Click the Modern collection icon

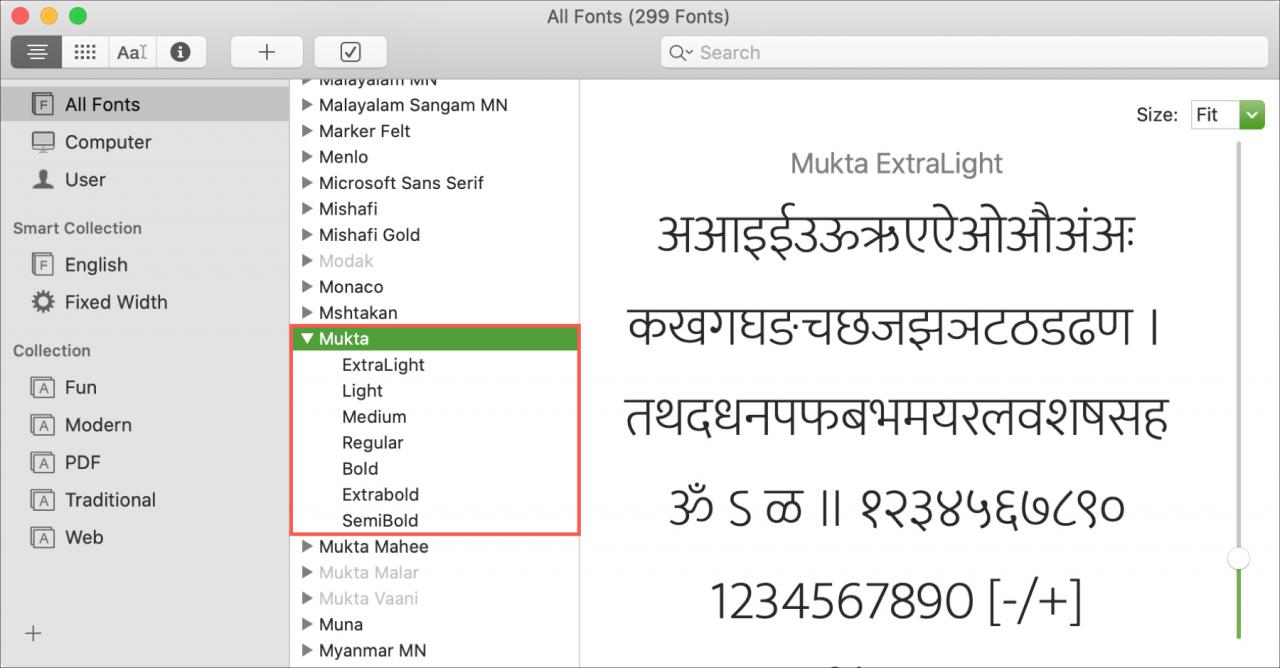pos(43,425)
